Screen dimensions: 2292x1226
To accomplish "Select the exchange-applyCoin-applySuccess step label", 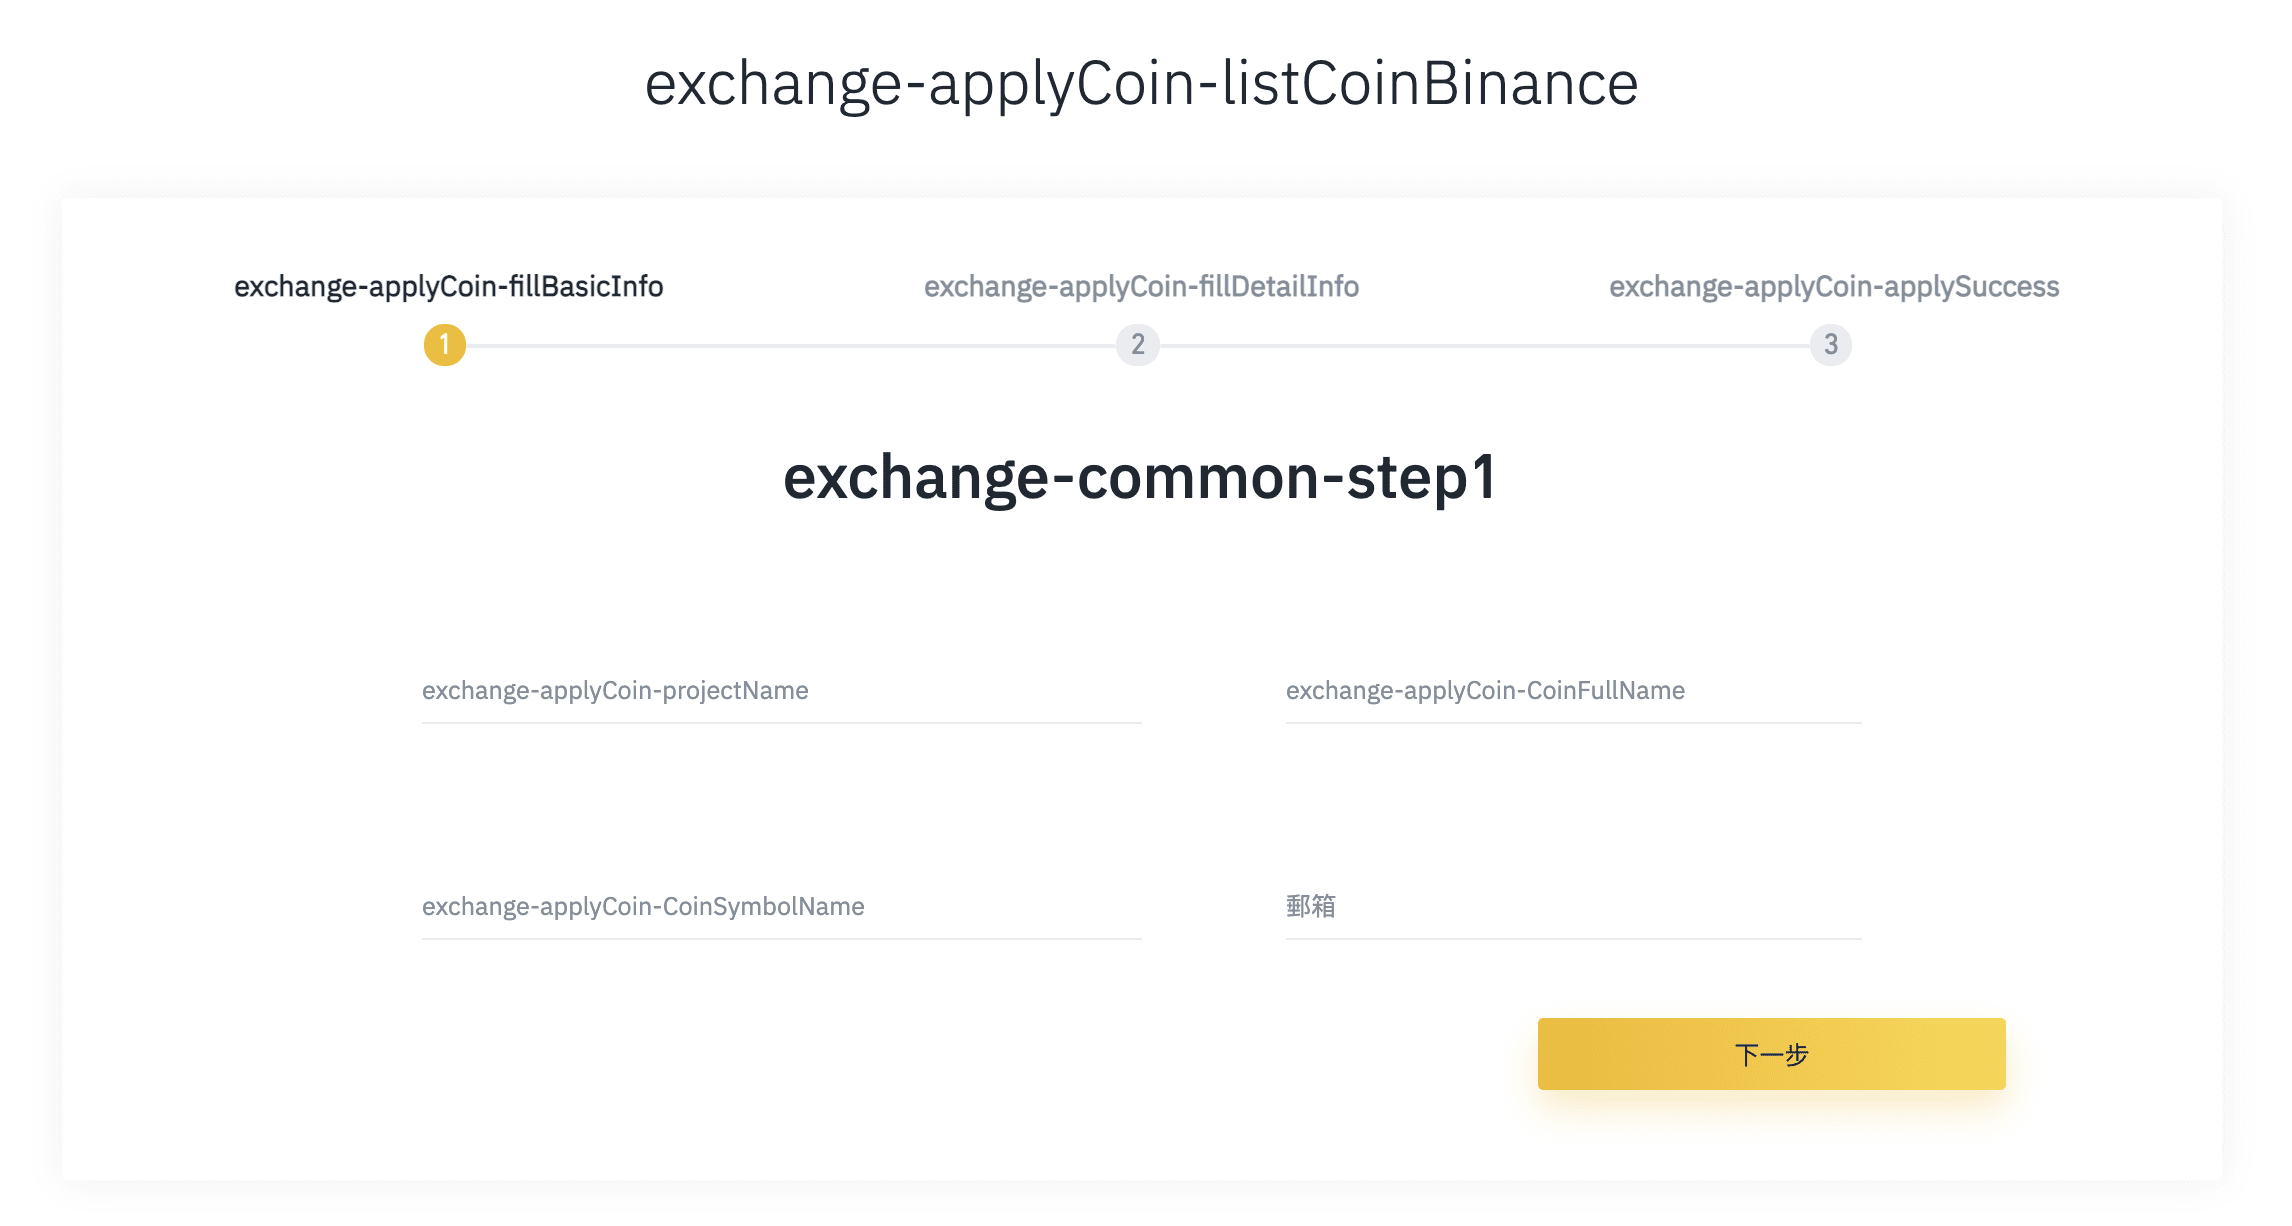I will pos(1834,287).
